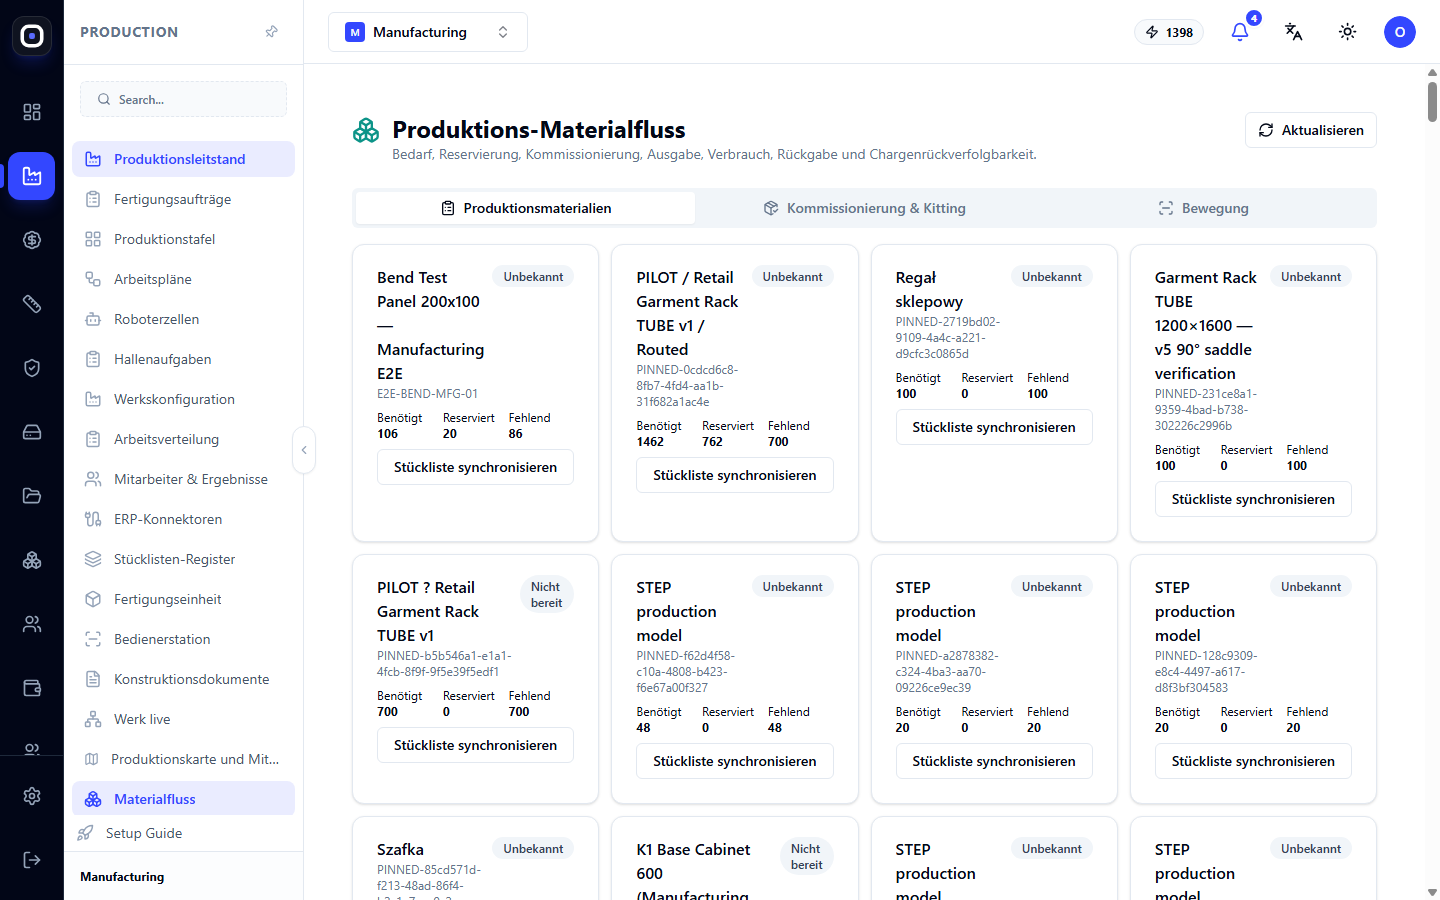Sync Stückliste for Bend Test Panel card

tap(475, 467)
